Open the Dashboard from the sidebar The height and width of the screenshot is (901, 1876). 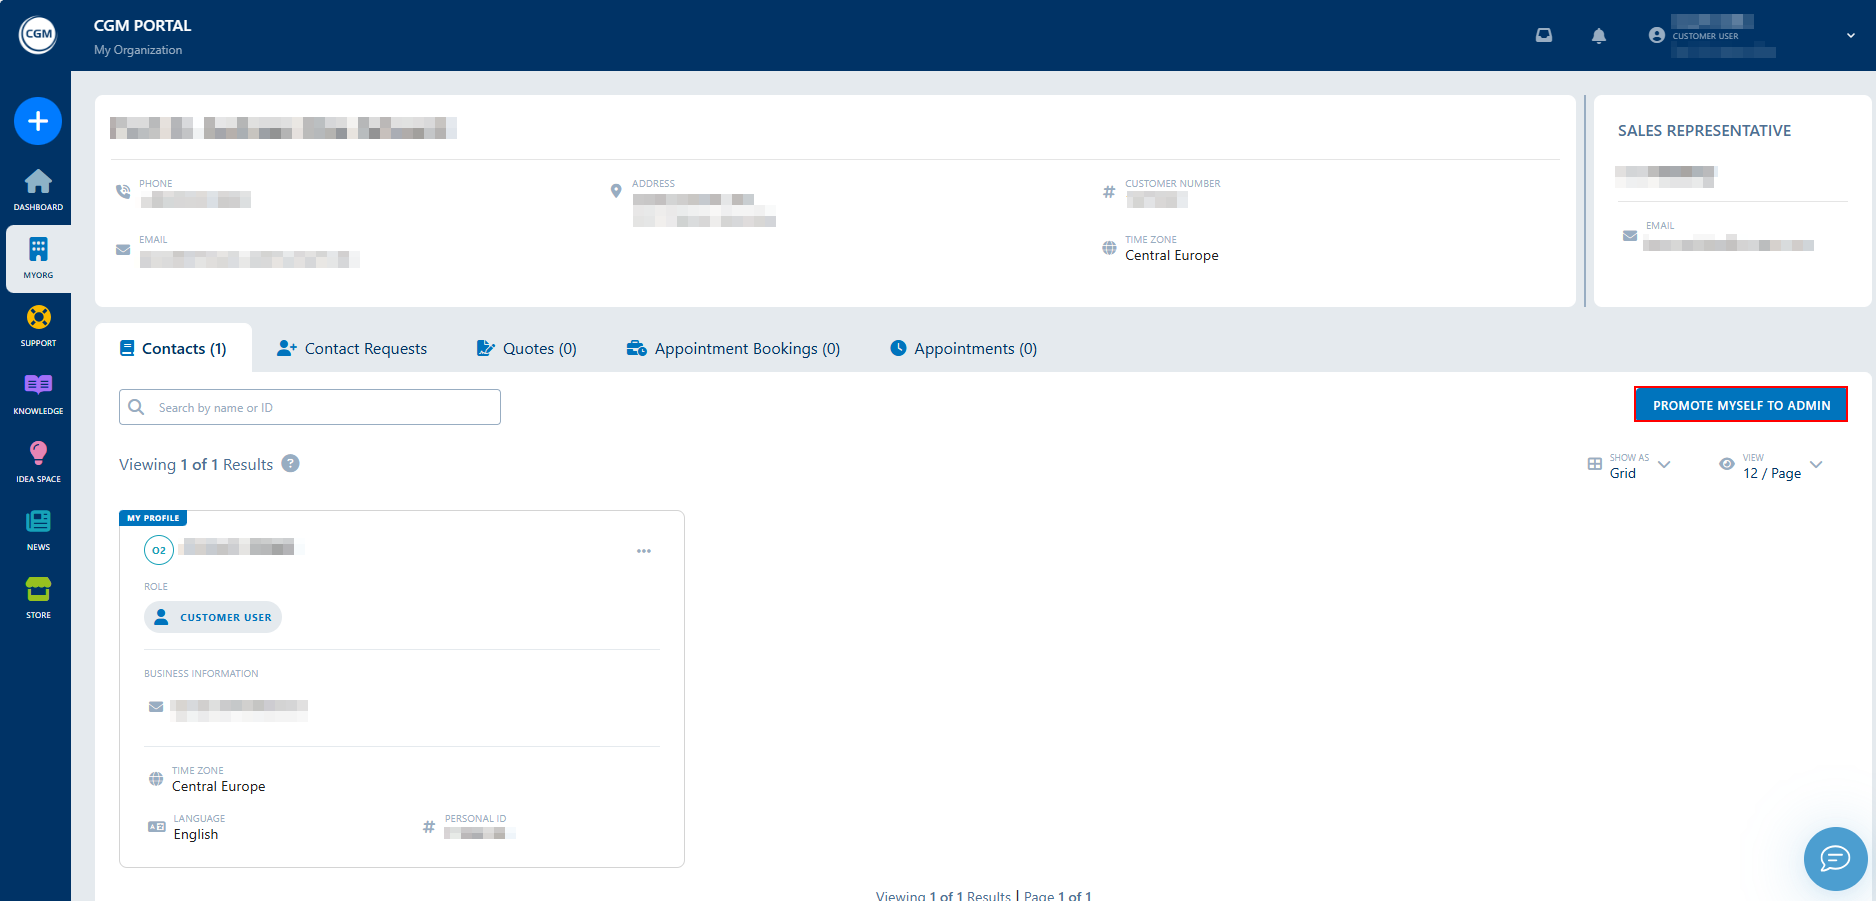click(x=37, y=190)
